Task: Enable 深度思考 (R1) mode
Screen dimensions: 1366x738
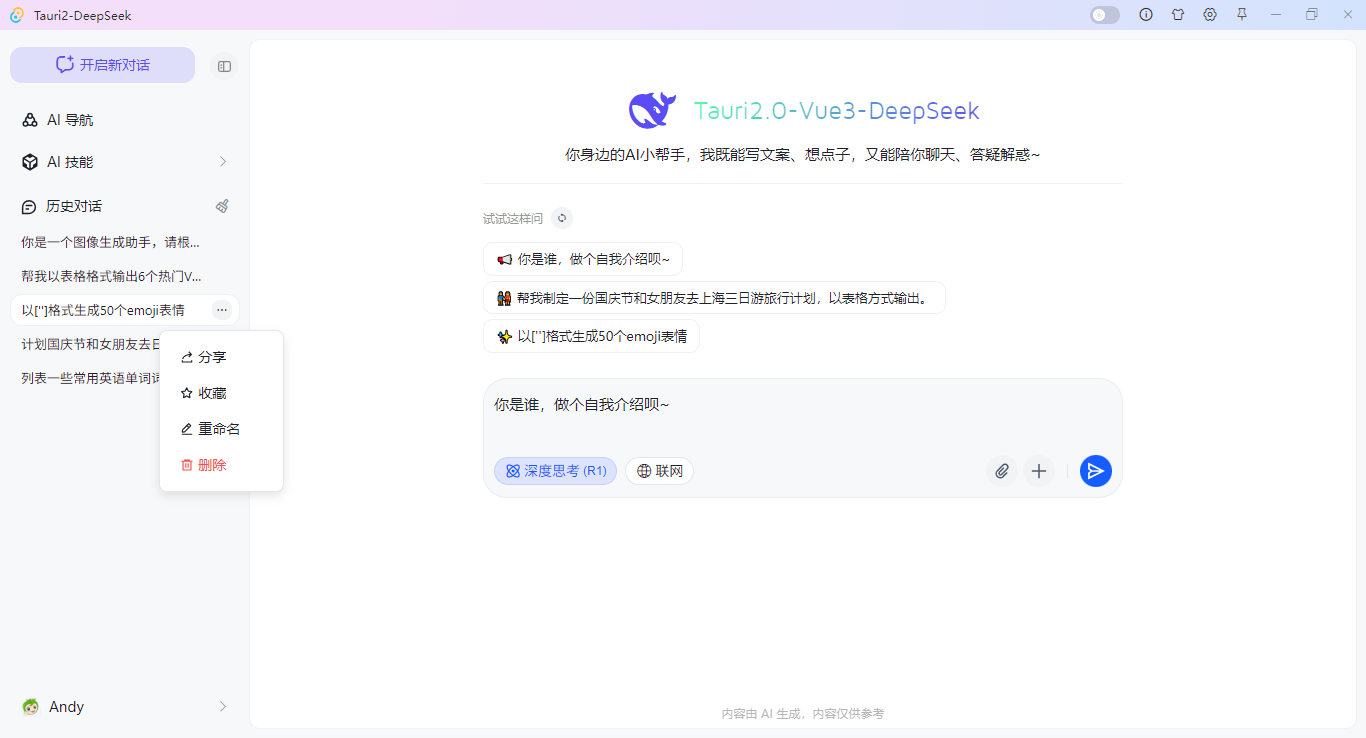Action: [x=555, y=470]
